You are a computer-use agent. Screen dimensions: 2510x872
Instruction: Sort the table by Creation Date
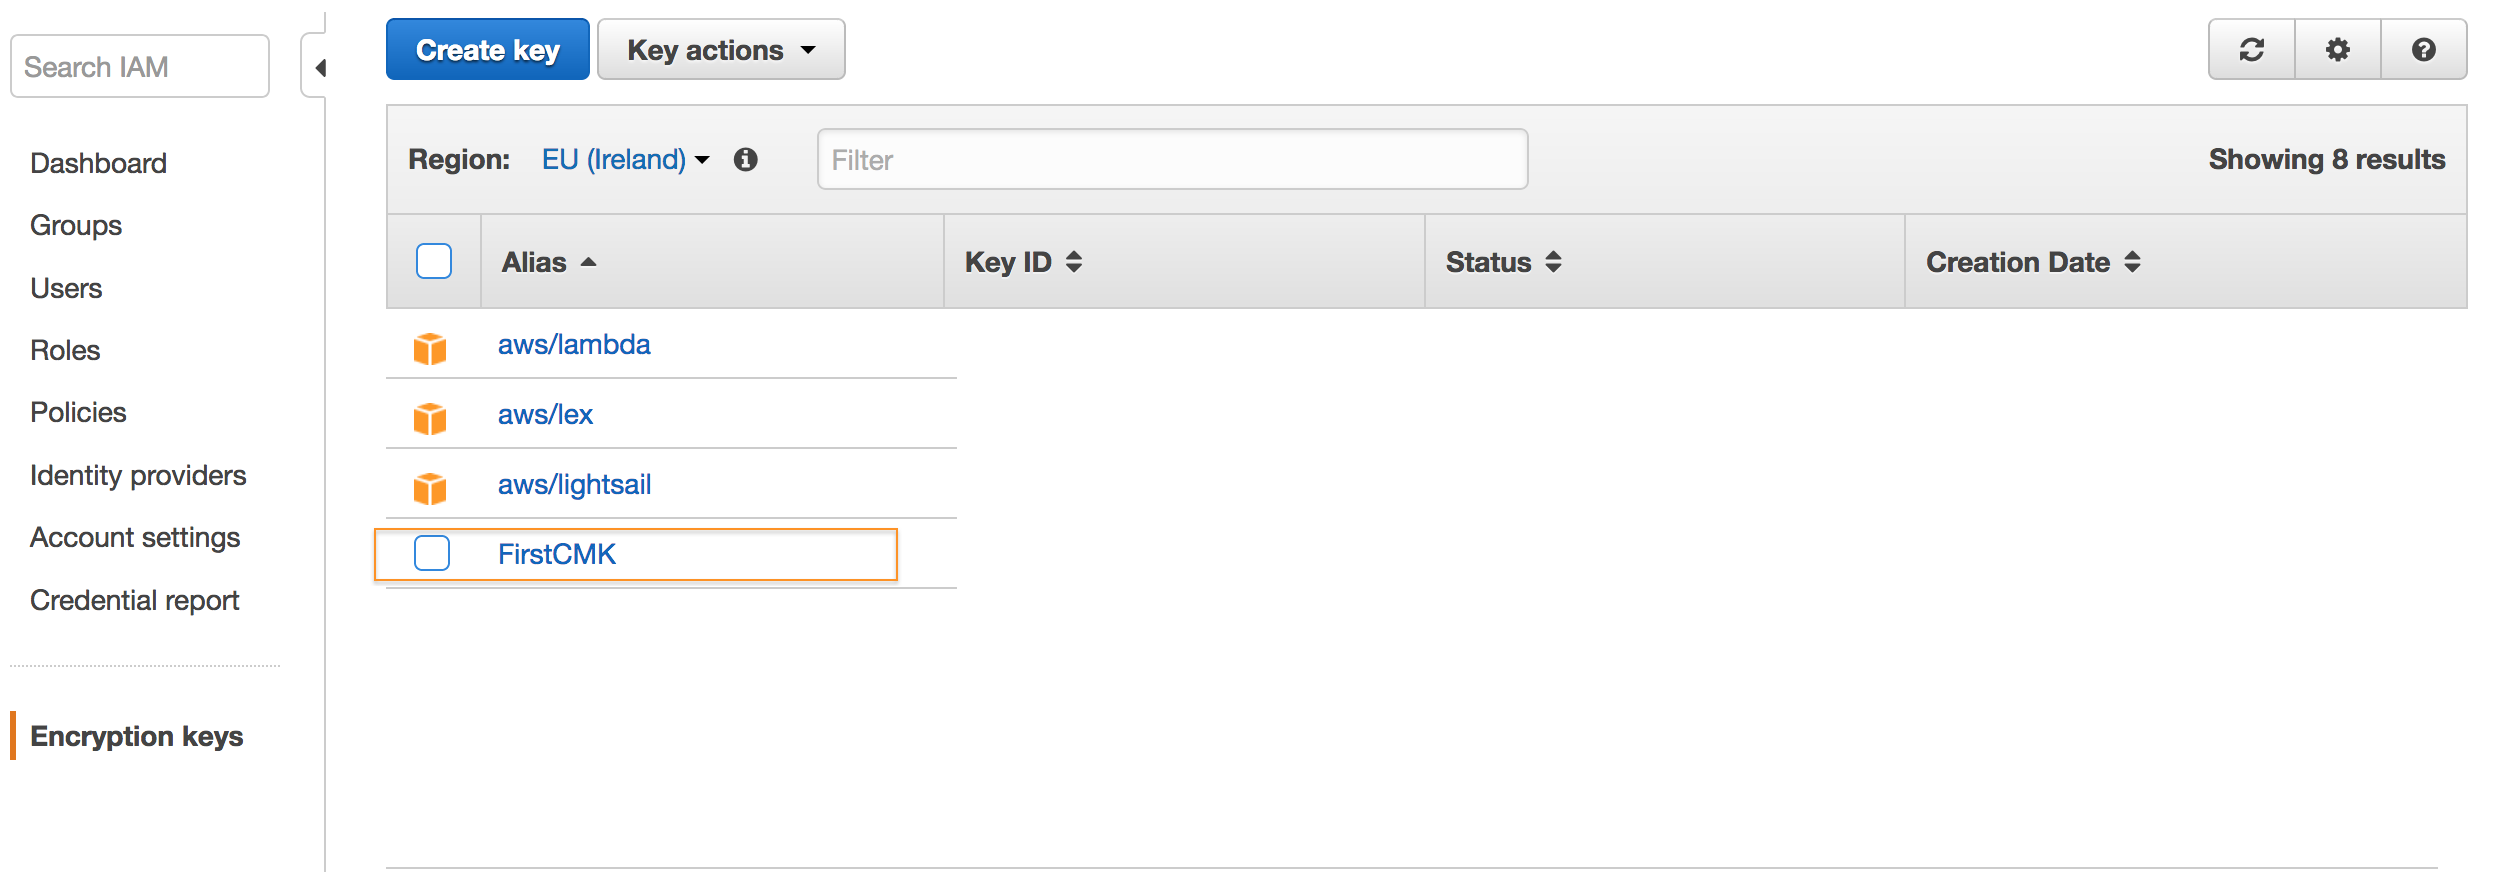tap(2033, 262)
